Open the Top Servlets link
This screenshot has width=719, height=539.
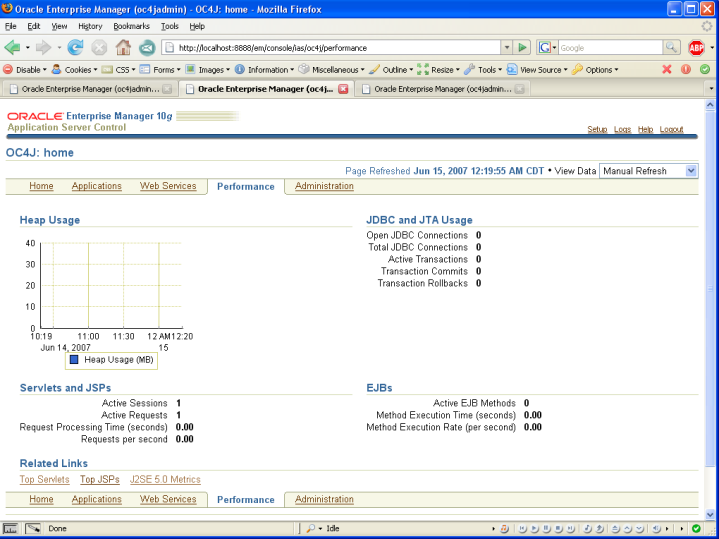(x=44, y=479)
